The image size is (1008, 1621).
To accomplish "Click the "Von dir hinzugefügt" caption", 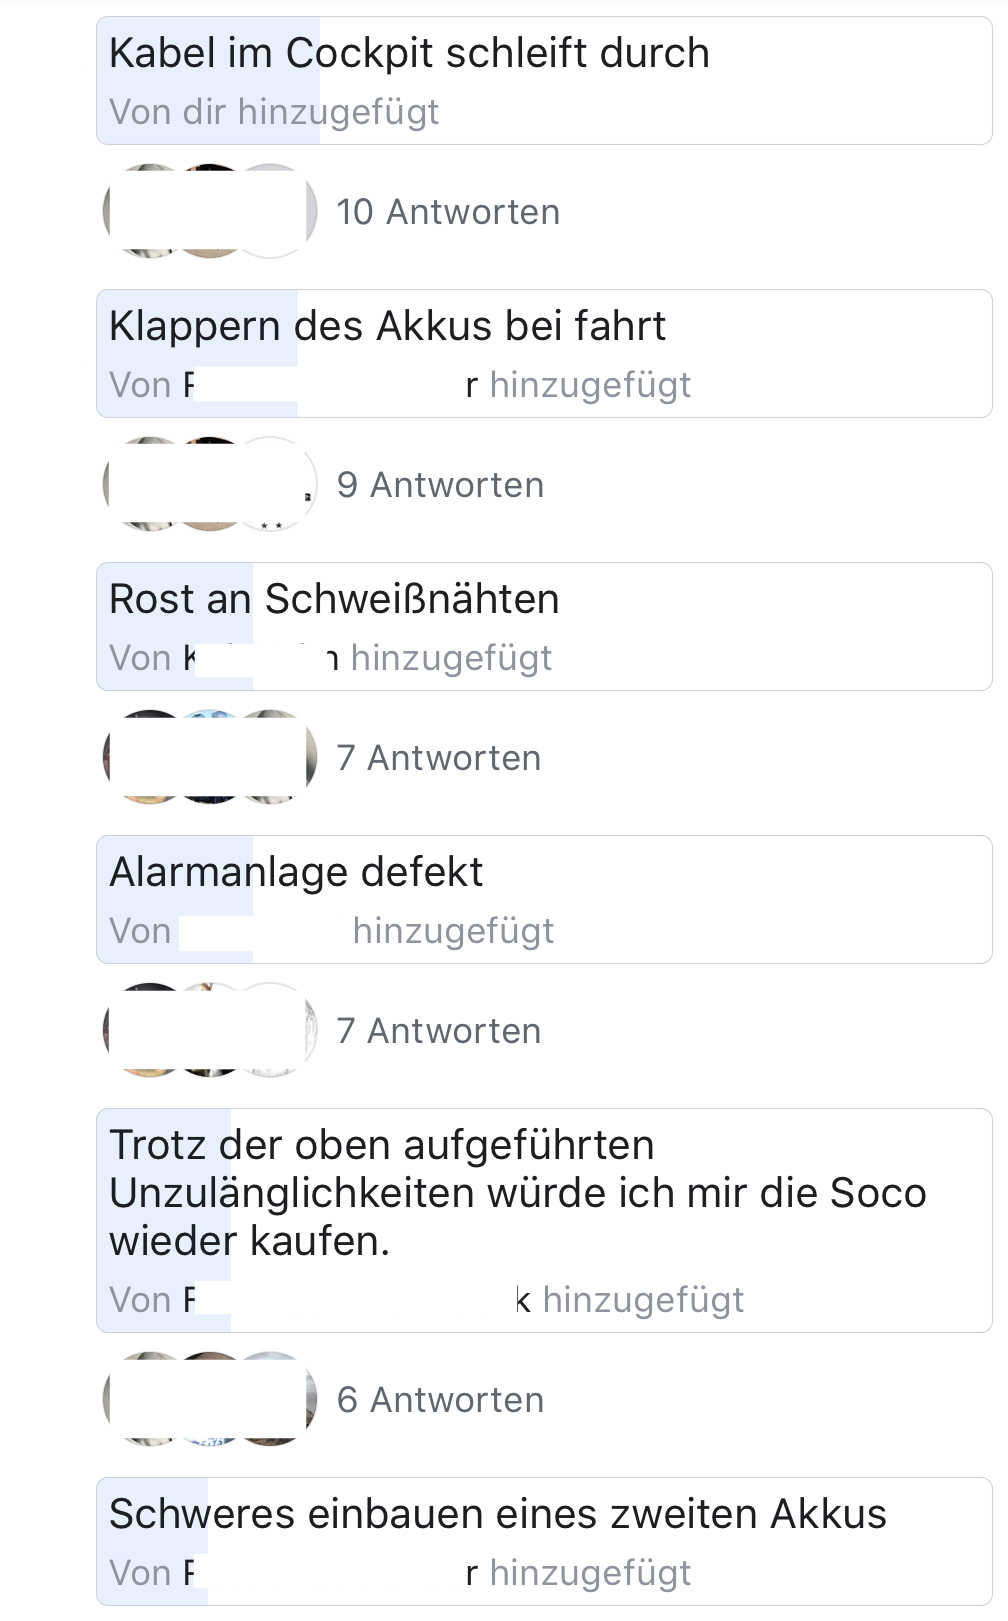I will (x=274, y=112).
